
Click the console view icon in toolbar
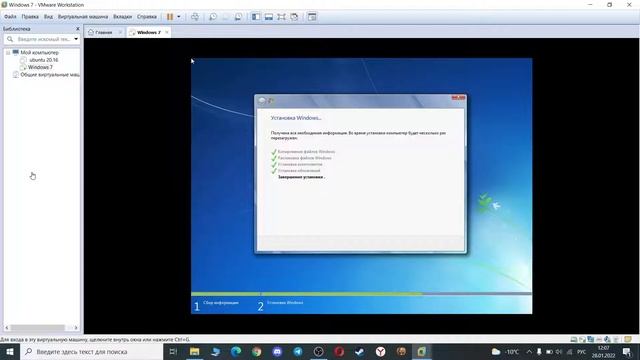coord(312,17)
